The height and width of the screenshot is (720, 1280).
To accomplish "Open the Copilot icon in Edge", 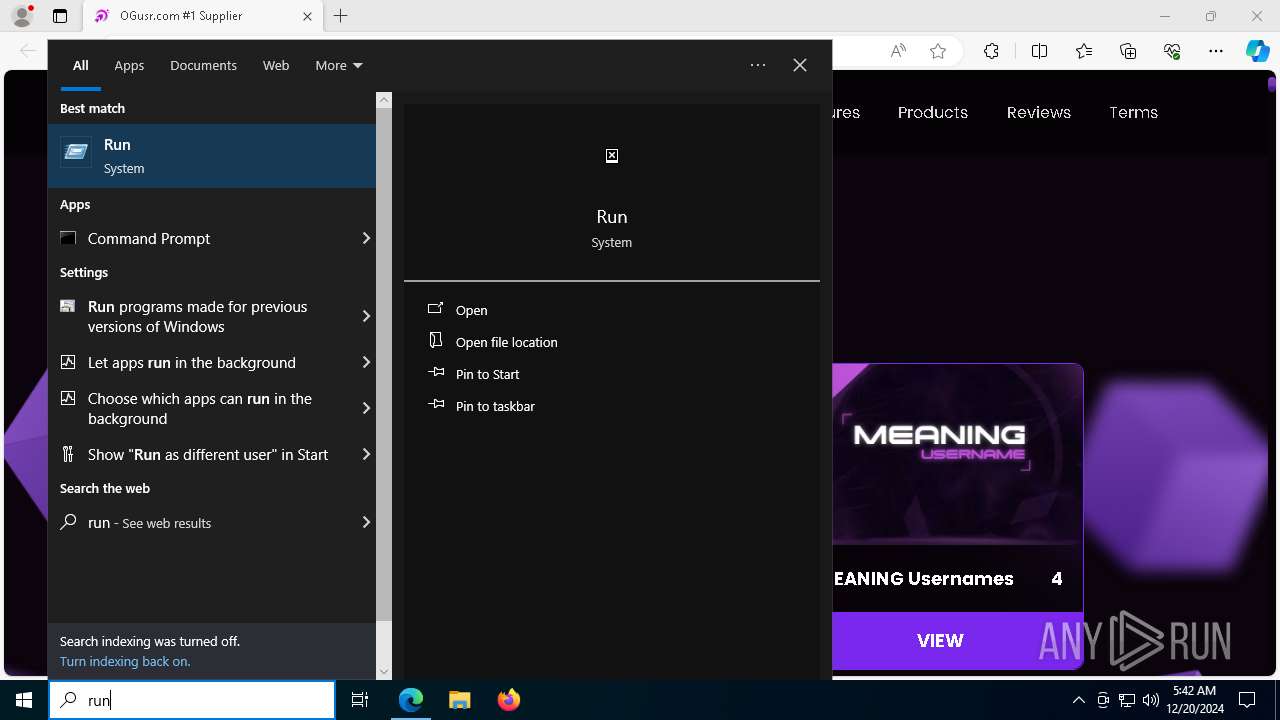I will tap(1257, 51).
